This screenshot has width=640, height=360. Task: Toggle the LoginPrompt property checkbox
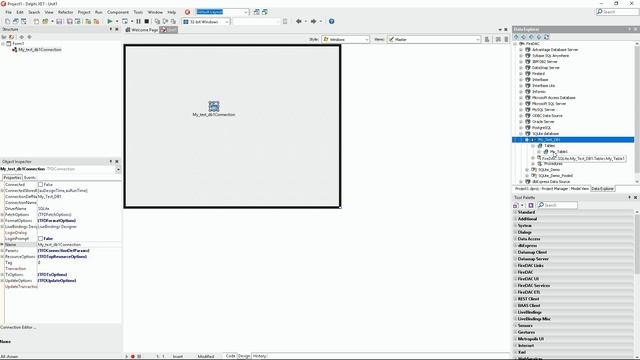pos(40,238)
